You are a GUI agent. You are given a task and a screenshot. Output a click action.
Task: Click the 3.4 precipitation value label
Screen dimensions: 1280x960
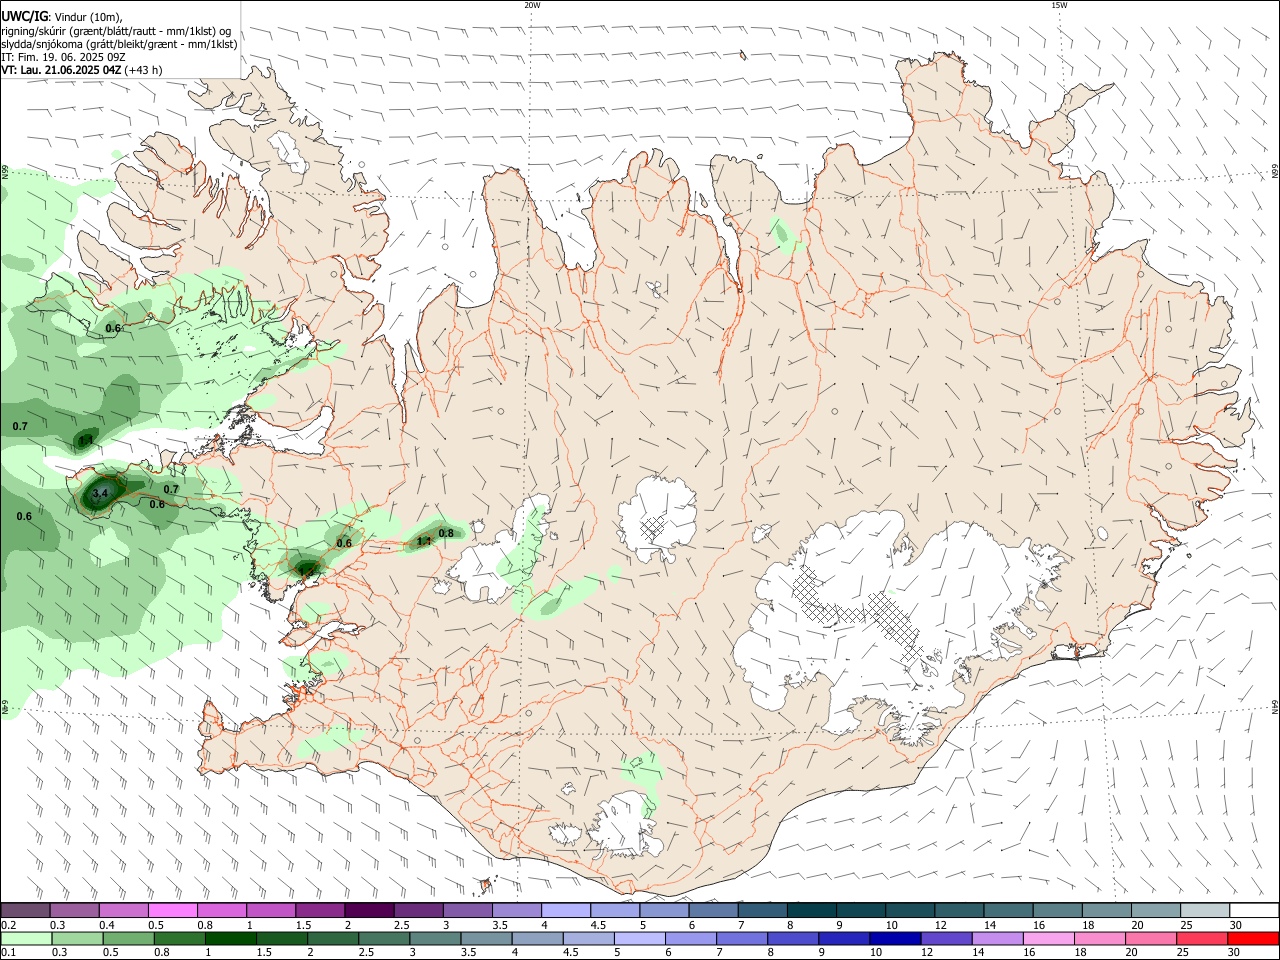[100, 494]
